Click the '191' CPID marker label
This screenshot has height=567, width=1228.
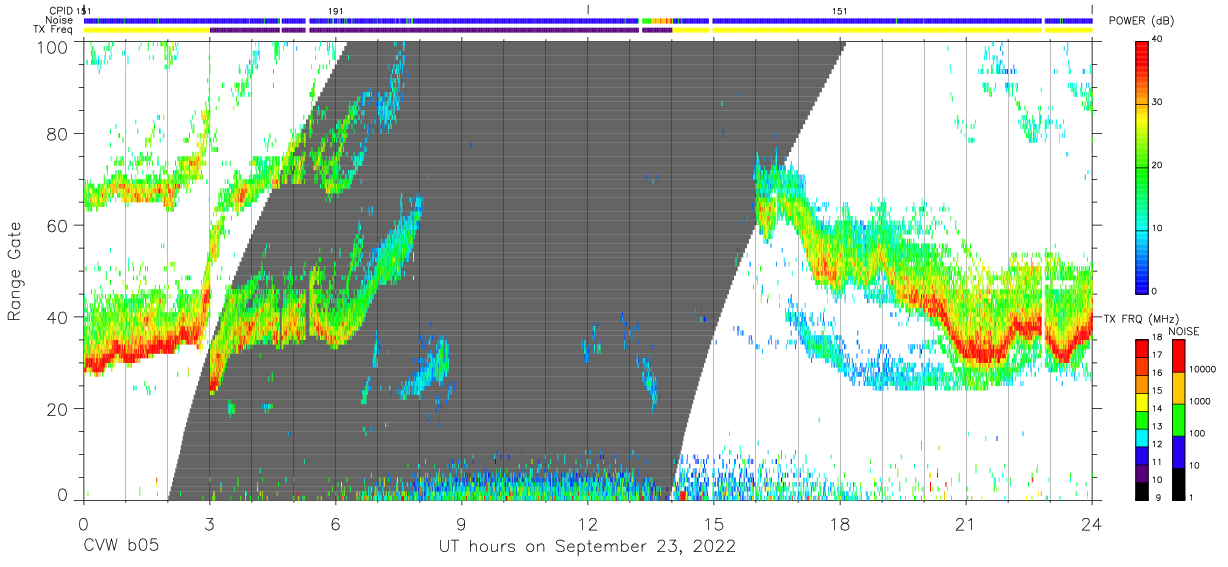tap(337, 10)
